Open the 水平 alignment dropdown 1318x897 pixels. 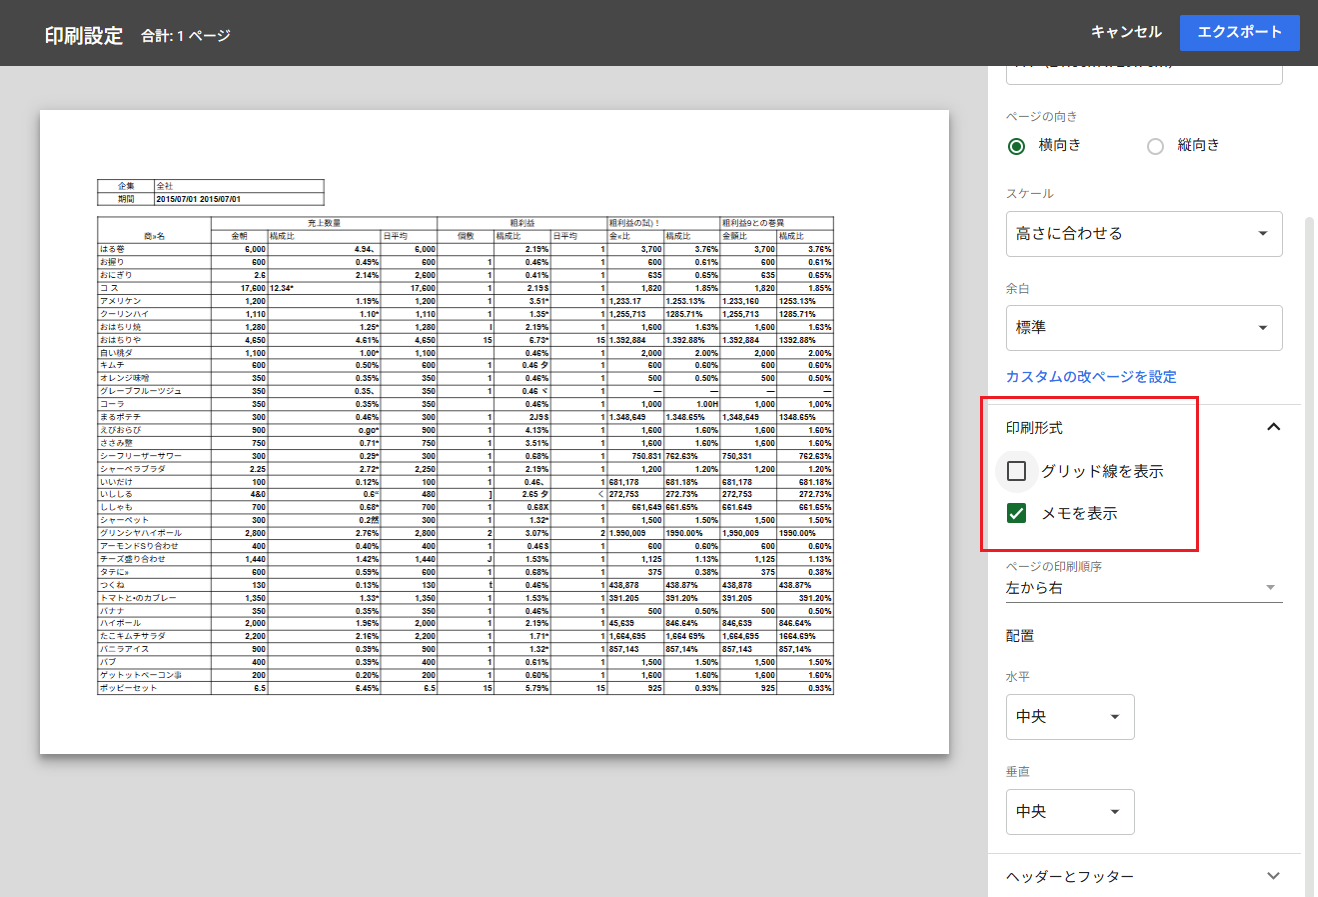point(1070,717)
